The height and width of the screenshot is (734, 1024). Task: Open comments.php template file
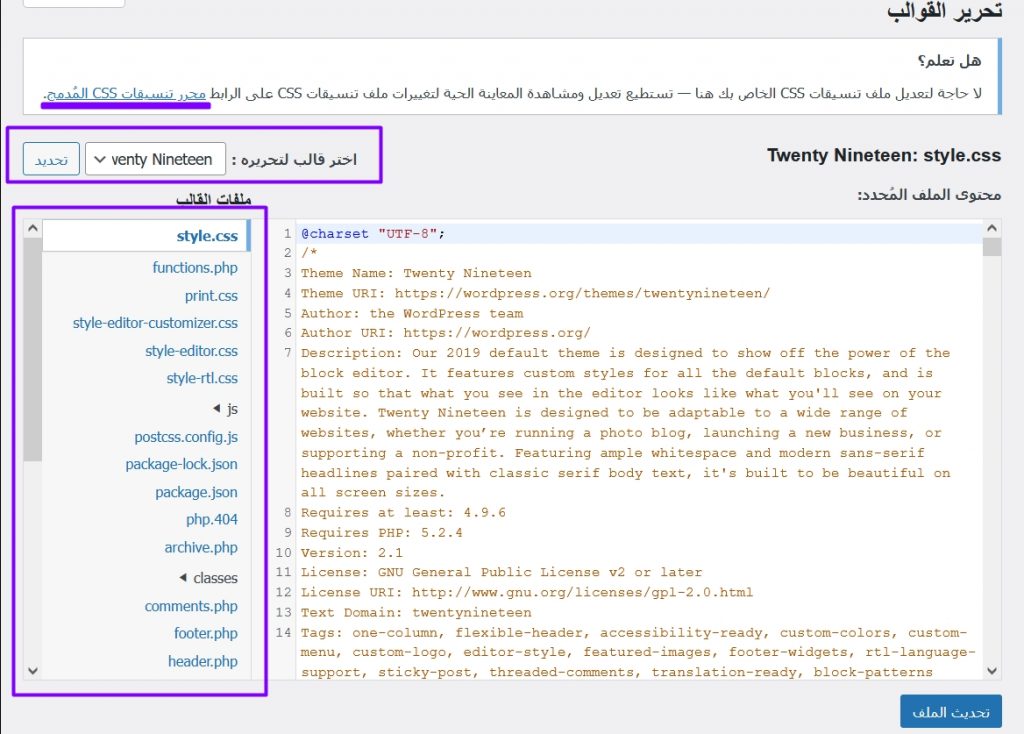pyautogui.click(x=191, y=607)
